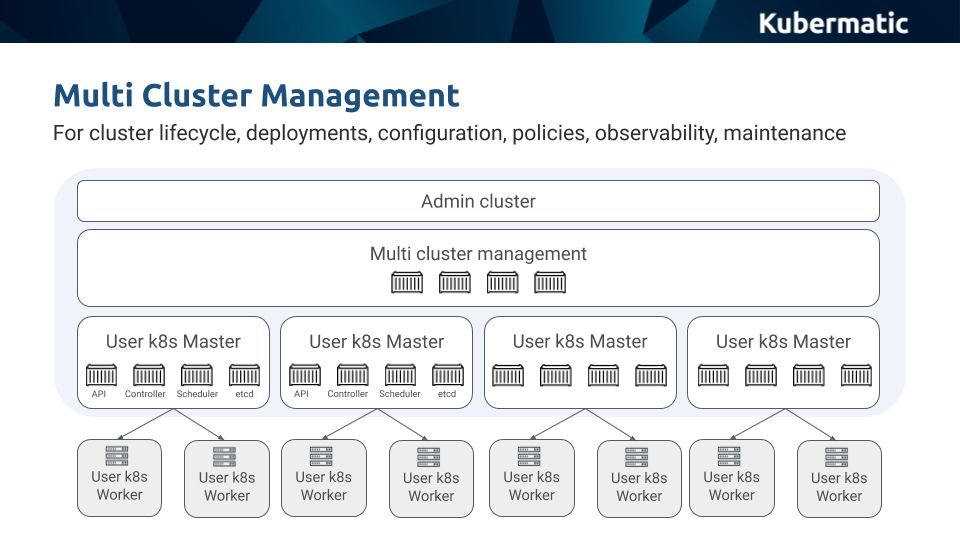Select the third User k8s Master heading
The image size is (960, 540).
[x=580, y=342]
